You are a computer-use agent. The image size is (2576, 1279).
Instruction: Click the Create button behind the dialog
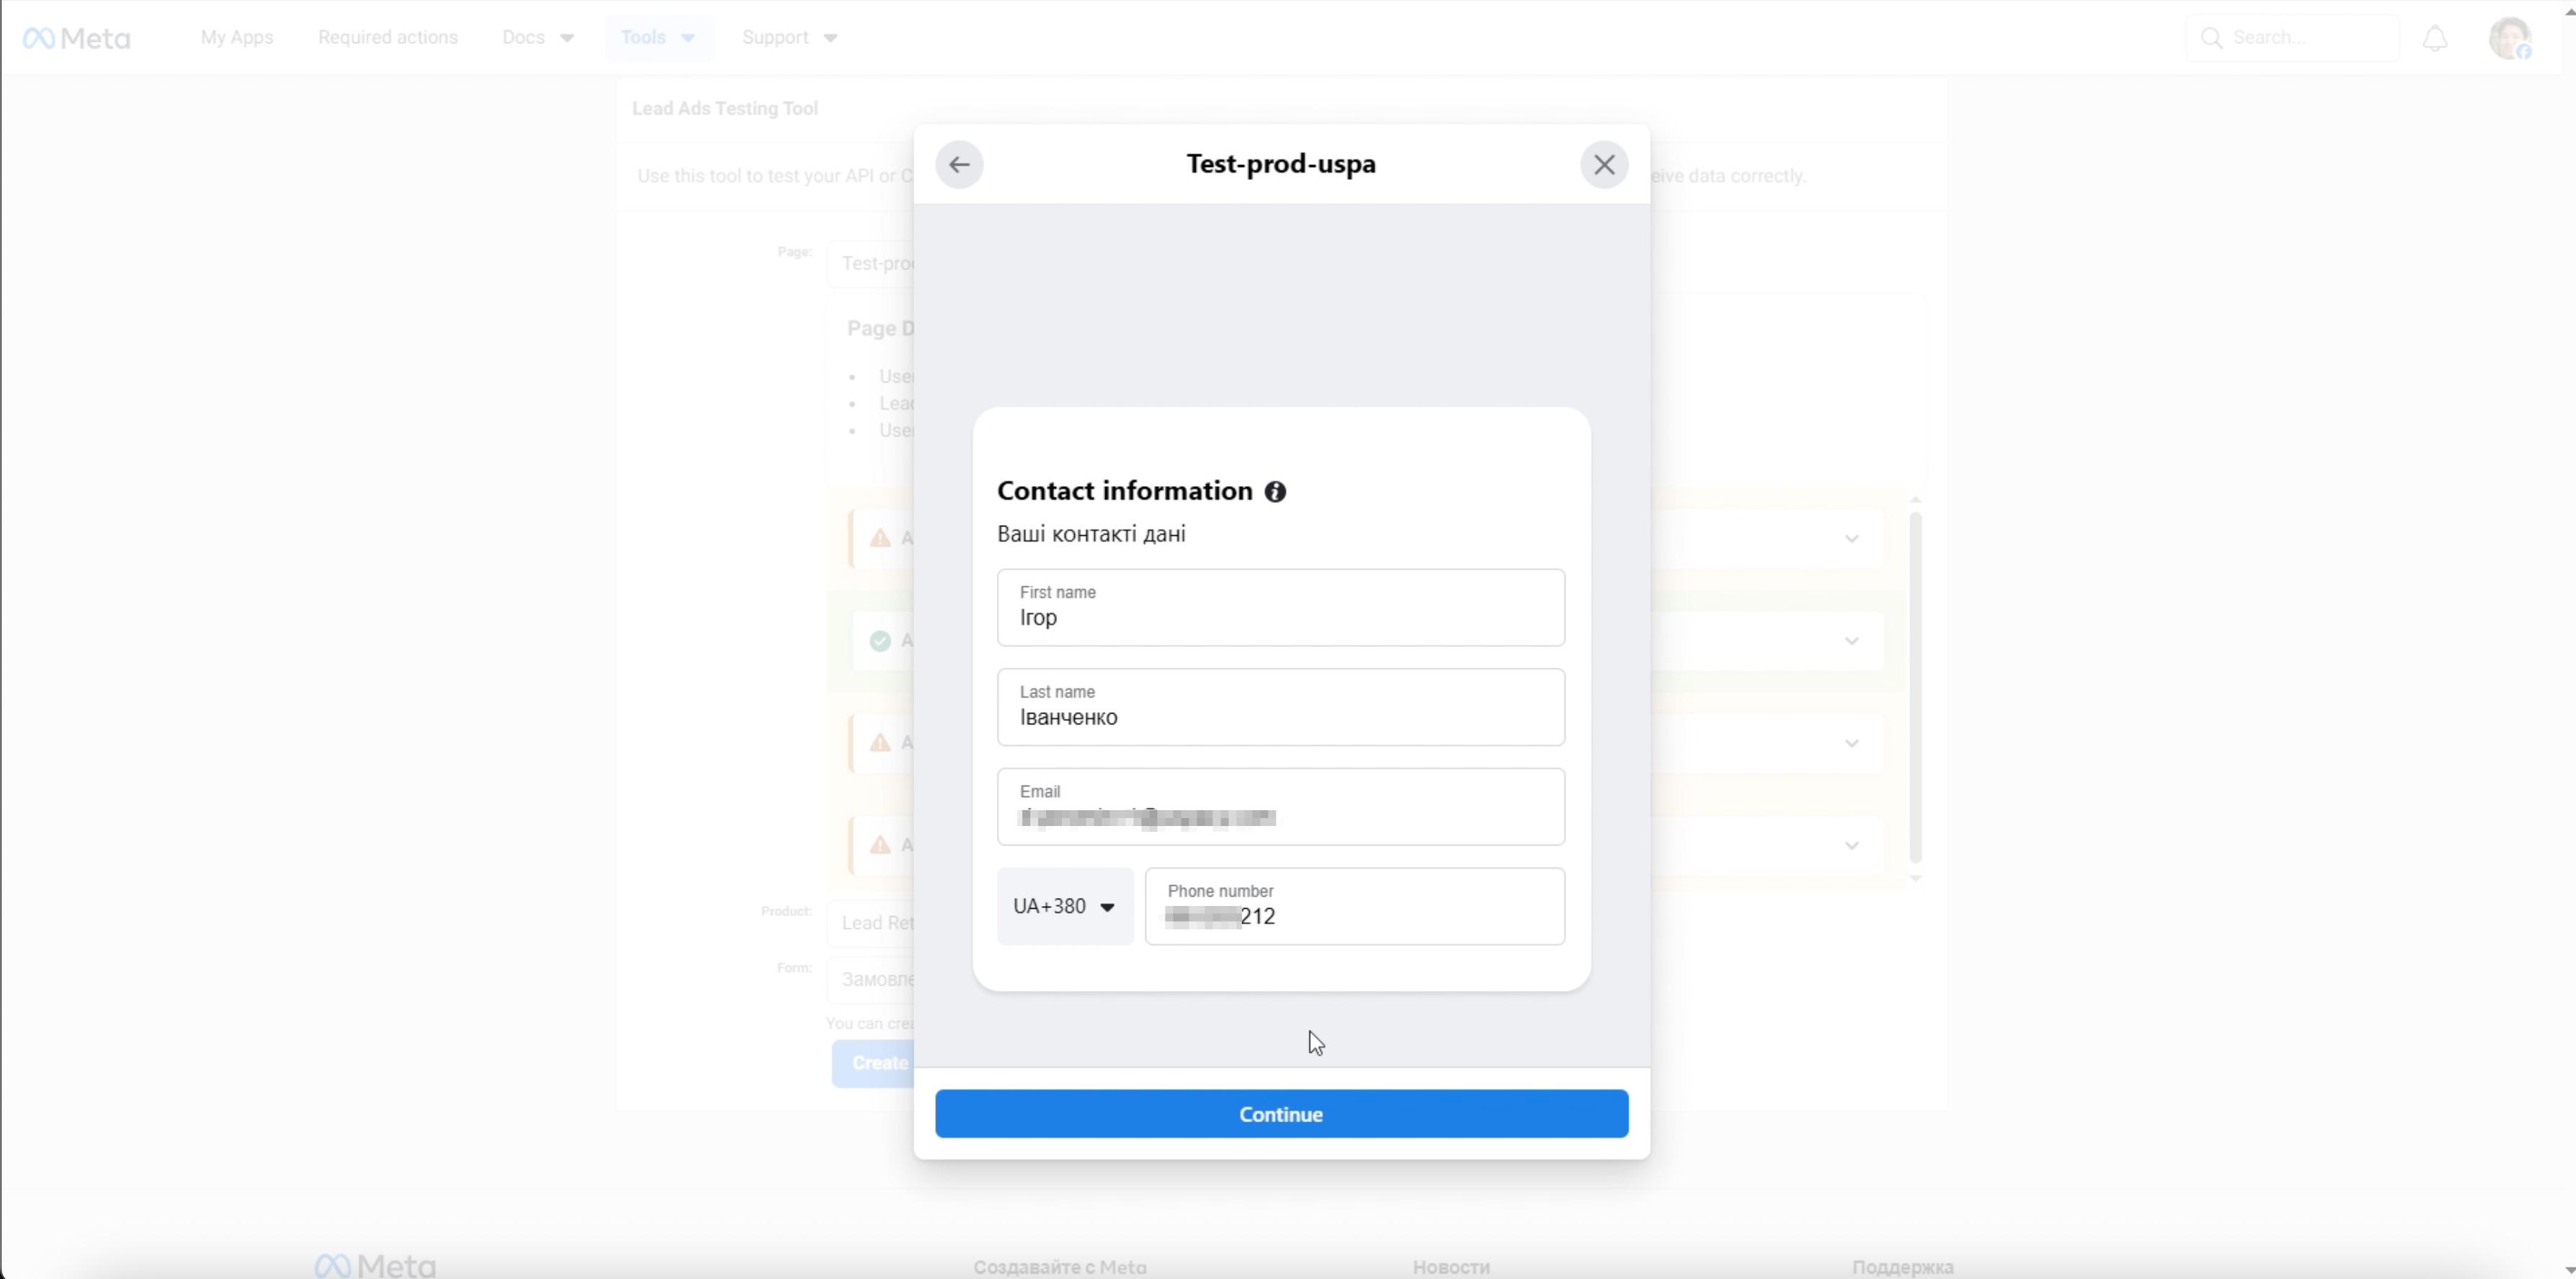(872, 1063)
